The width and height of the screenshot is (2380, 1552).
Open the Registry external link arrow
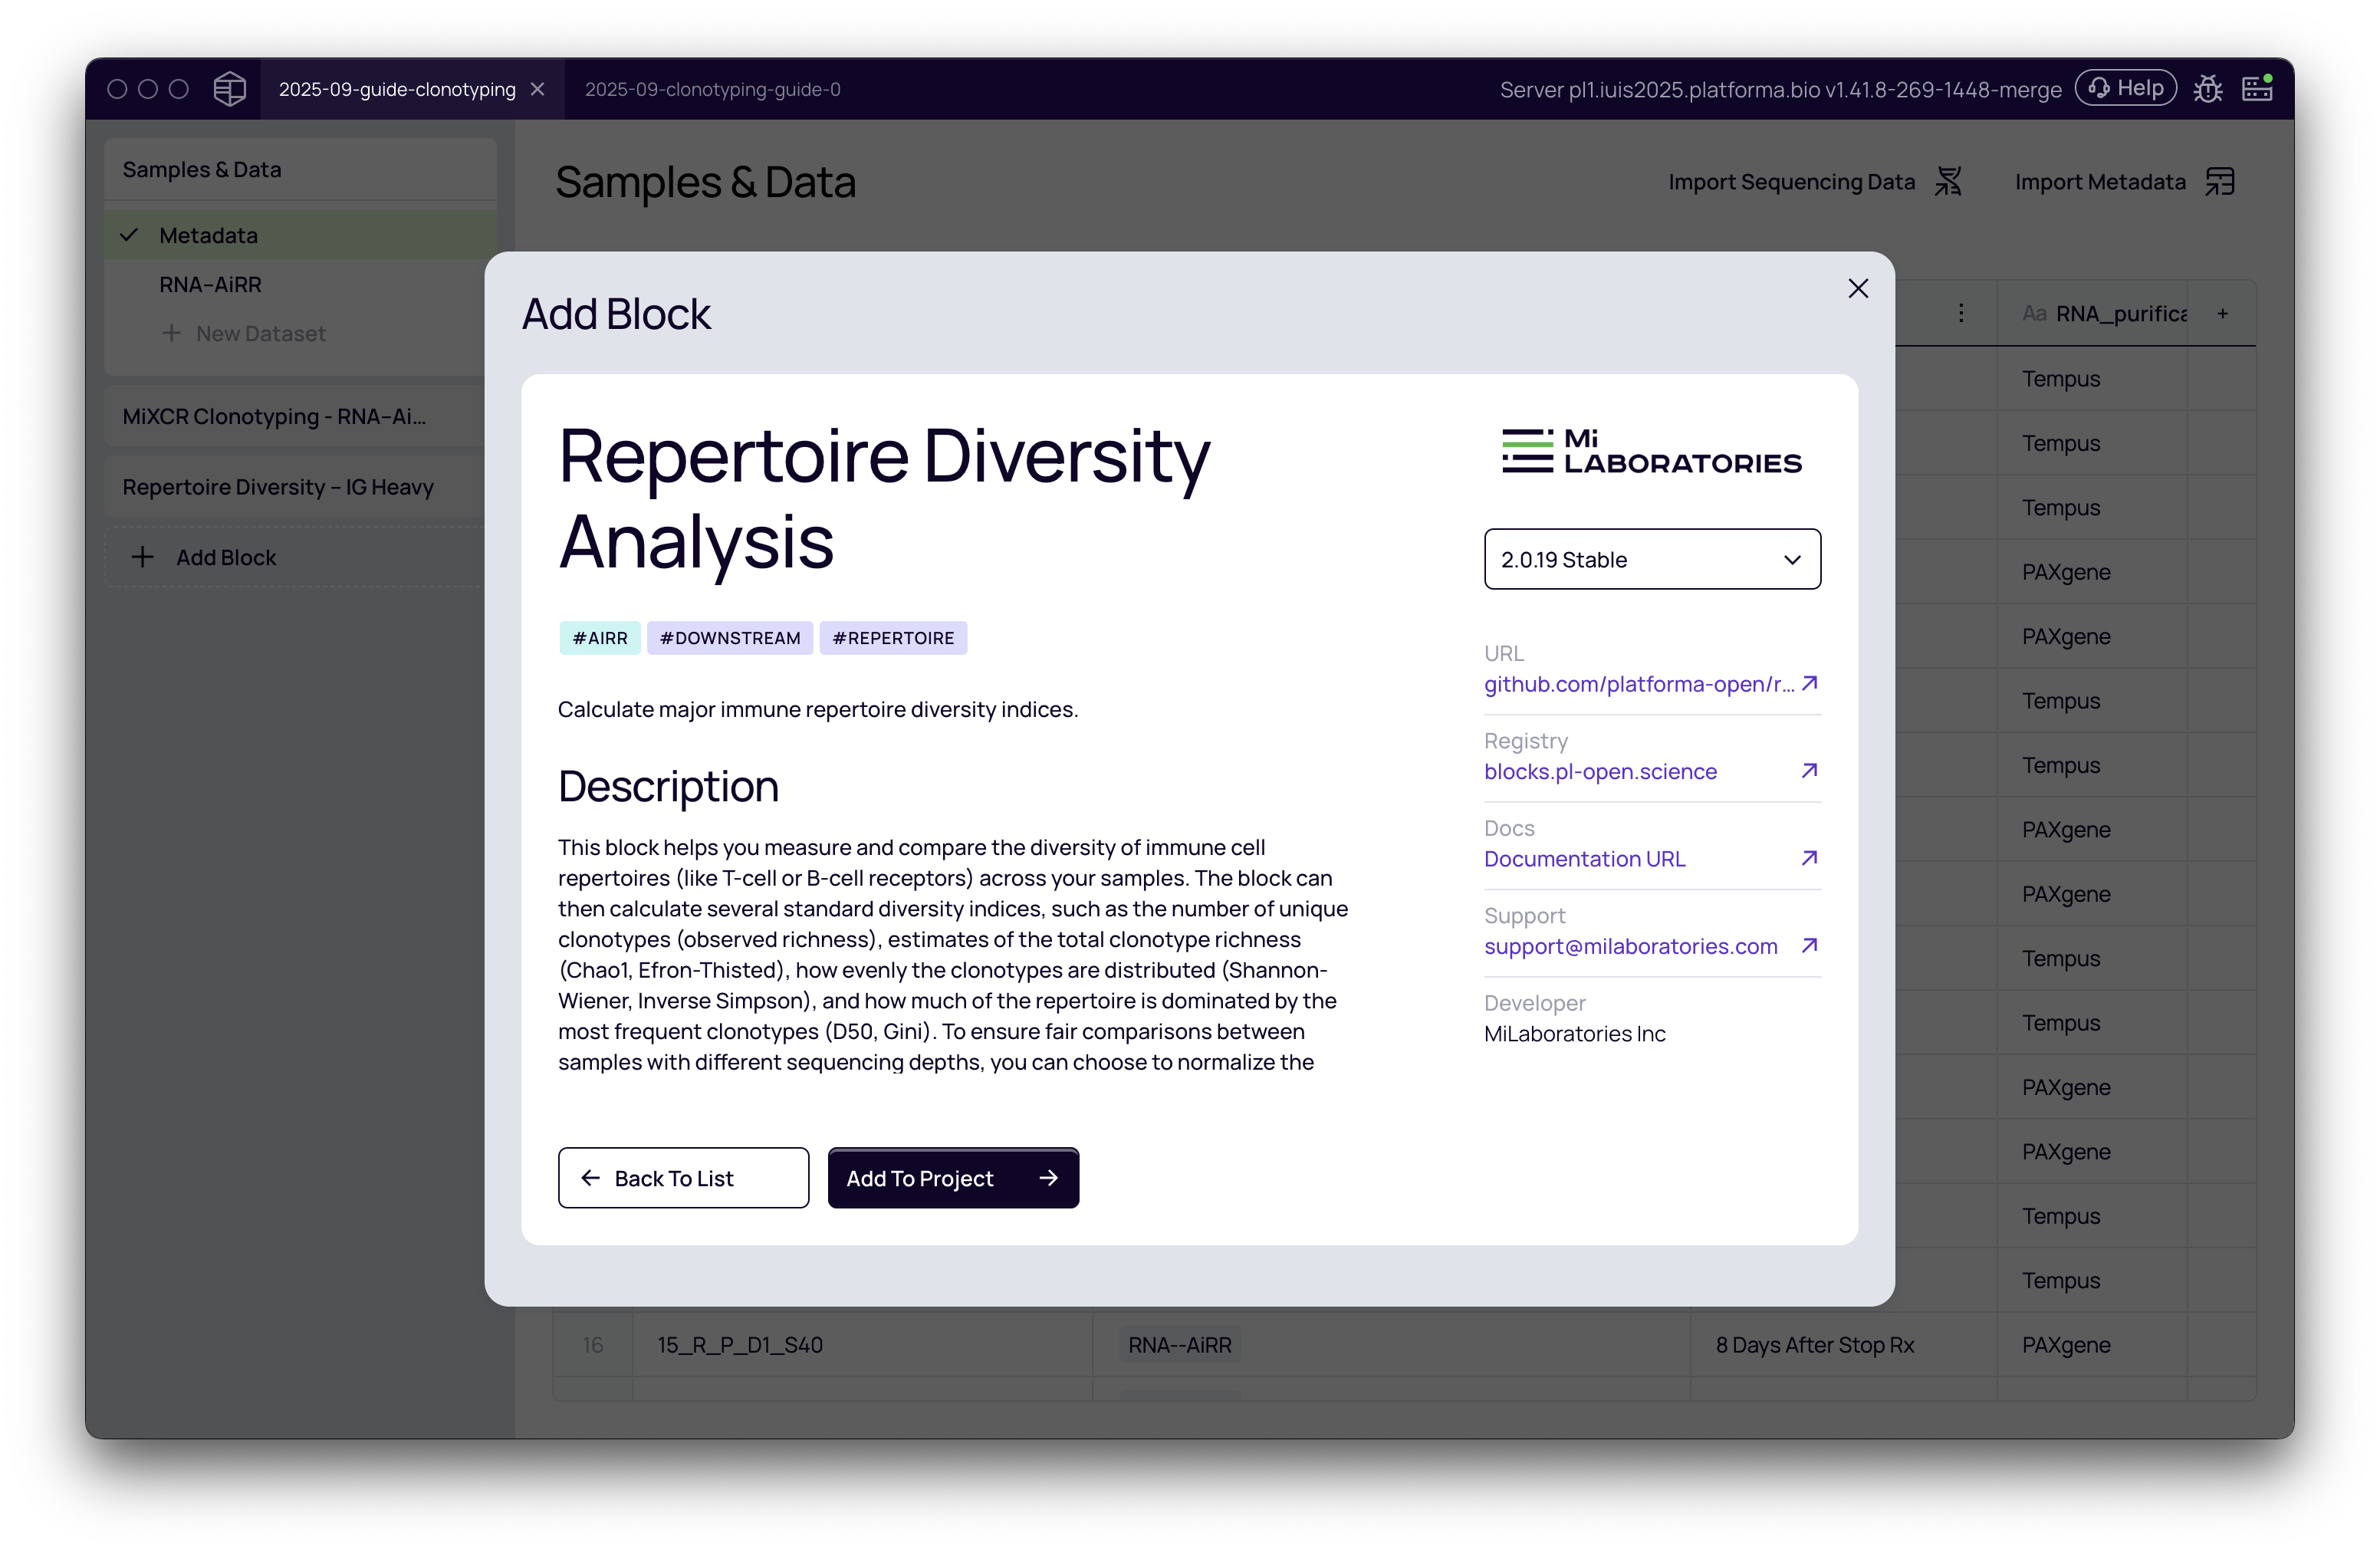1809,771
